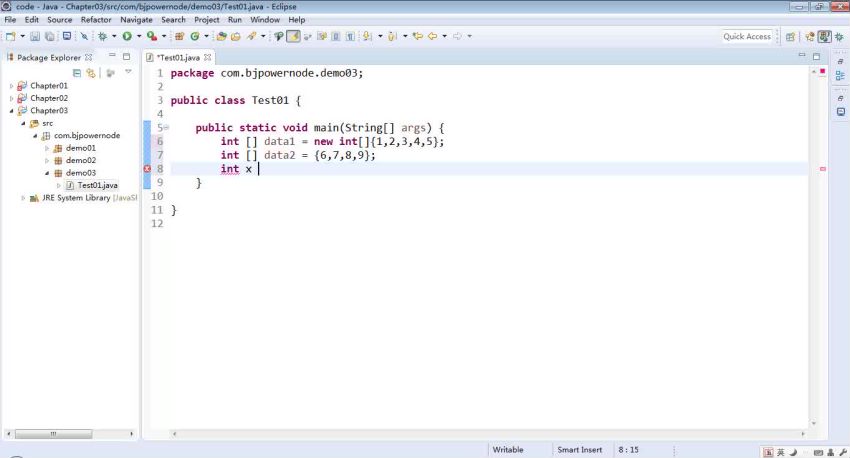Viewport: 850px width, 458px height.
Task: Switch to the Debug perspective icon
Action: click(839, 36)
